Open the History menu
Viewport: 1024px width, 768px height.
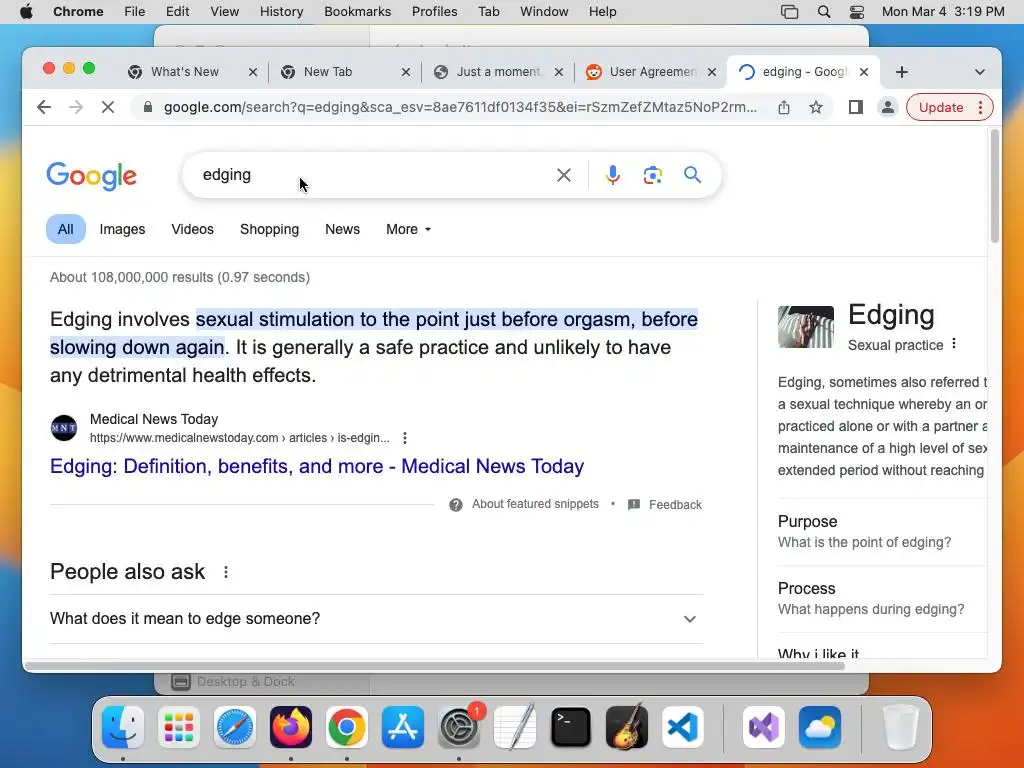281,12
